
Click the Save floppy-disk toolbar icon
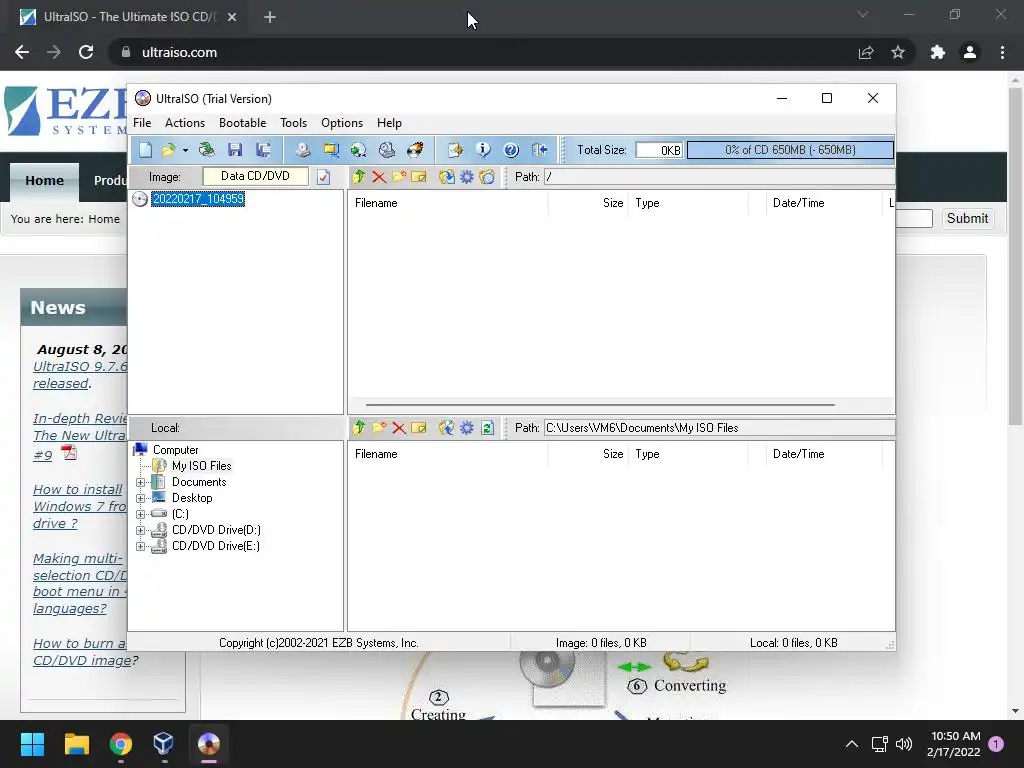pos(235,150)
